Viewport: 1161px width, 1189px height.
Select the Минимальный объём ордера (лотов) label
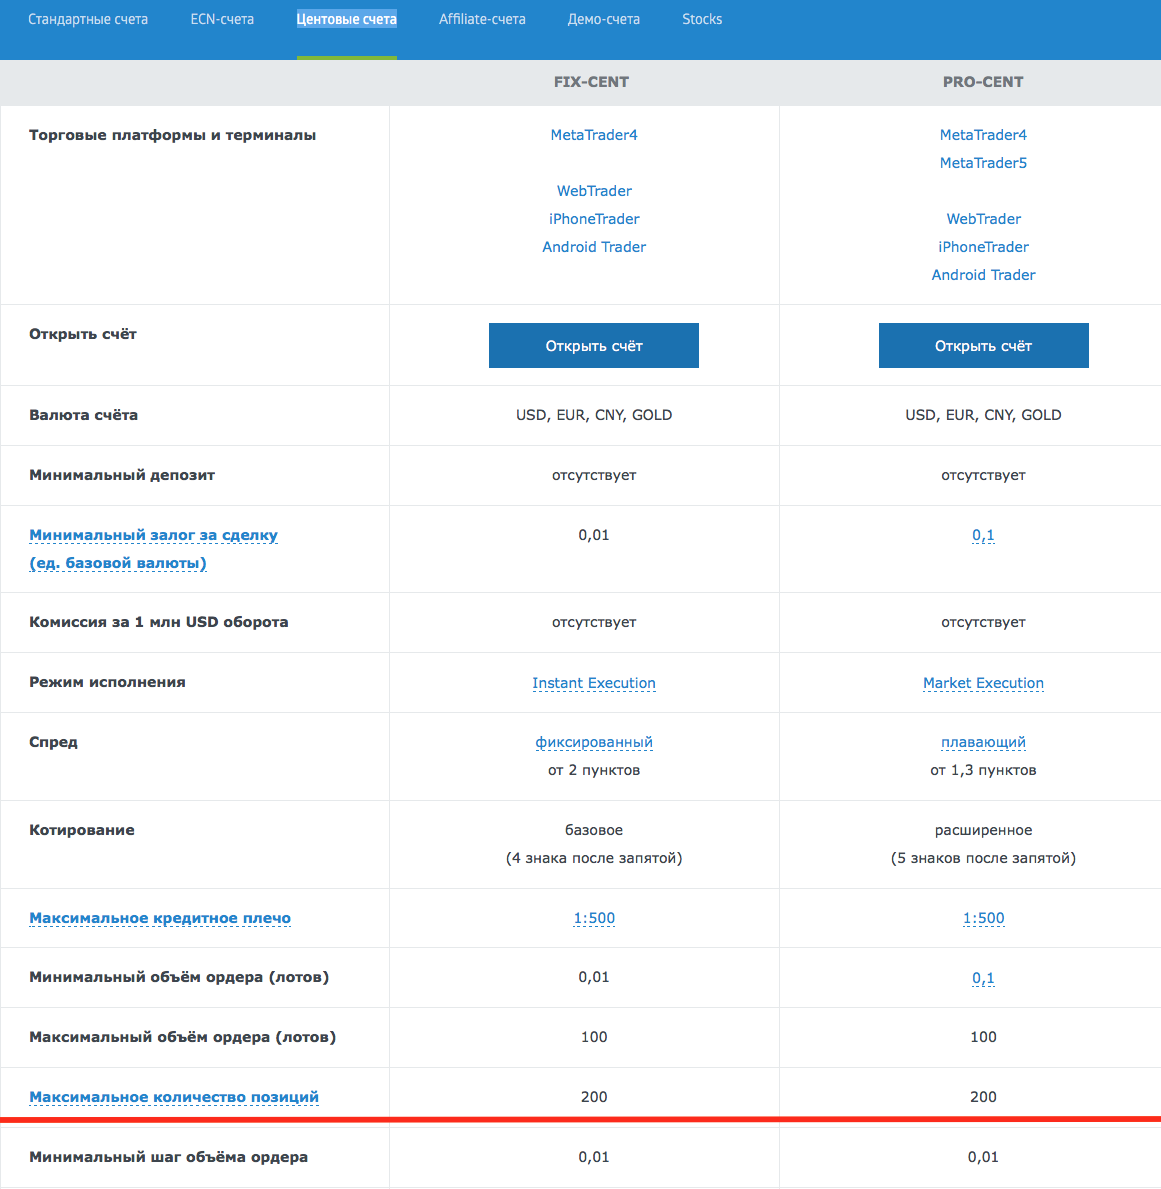pyautogui.click(x=179, y=977)
